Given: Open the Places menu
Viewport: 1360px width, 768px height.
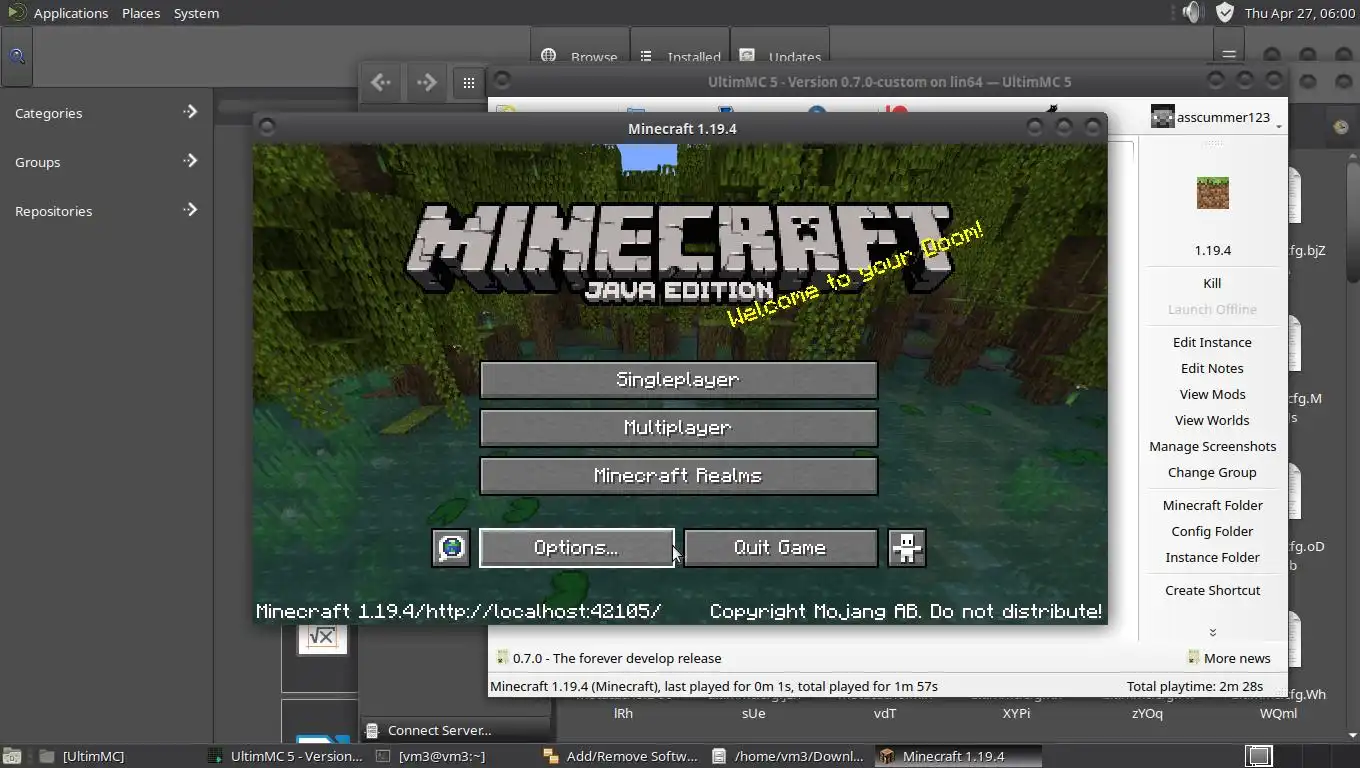Looking at the screenshot, I should pos(141,13).
